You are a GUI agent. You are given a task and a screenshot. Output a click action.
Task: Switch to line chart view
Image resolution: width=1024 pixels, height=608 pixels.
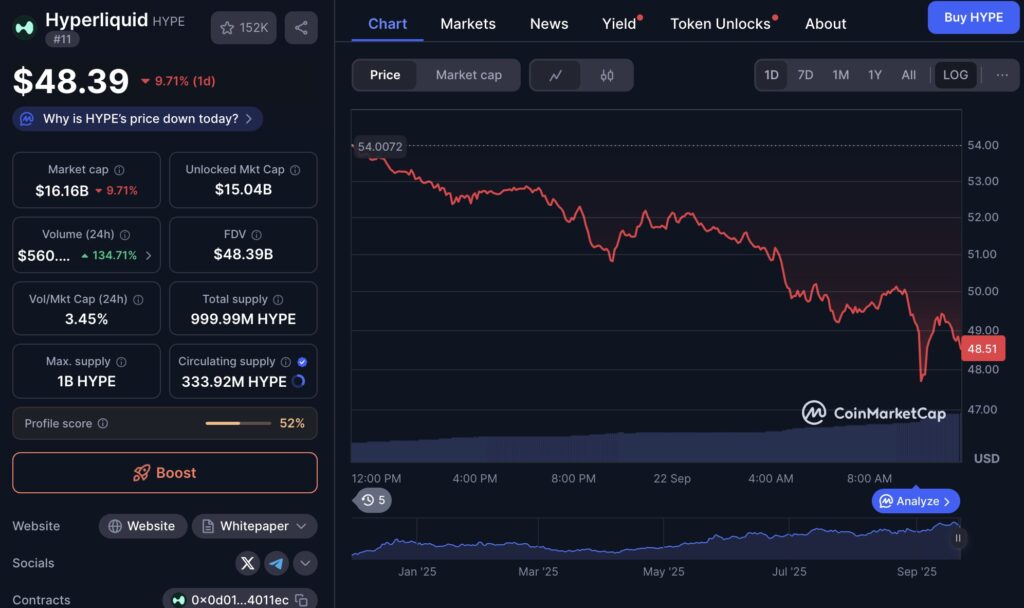[555, 75]
